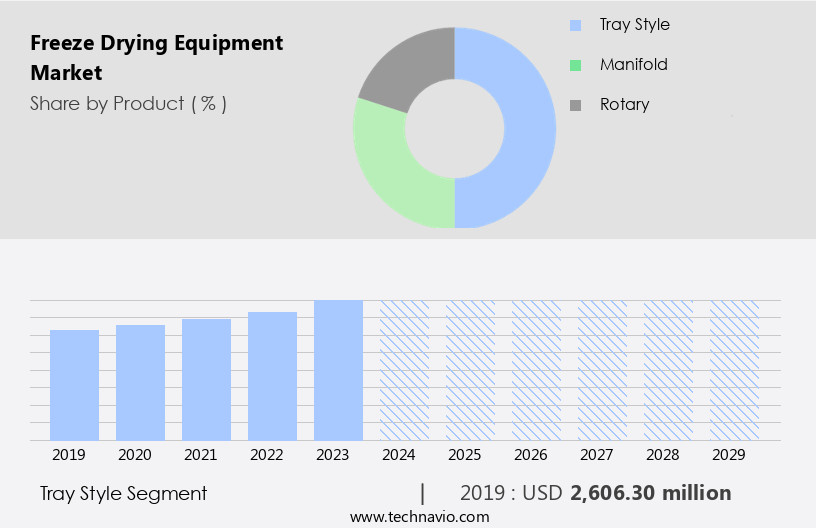Viewport: 816px width, 528px height.
Task: Click the blue Tray Style legend swatch
Action: (575, 25)
